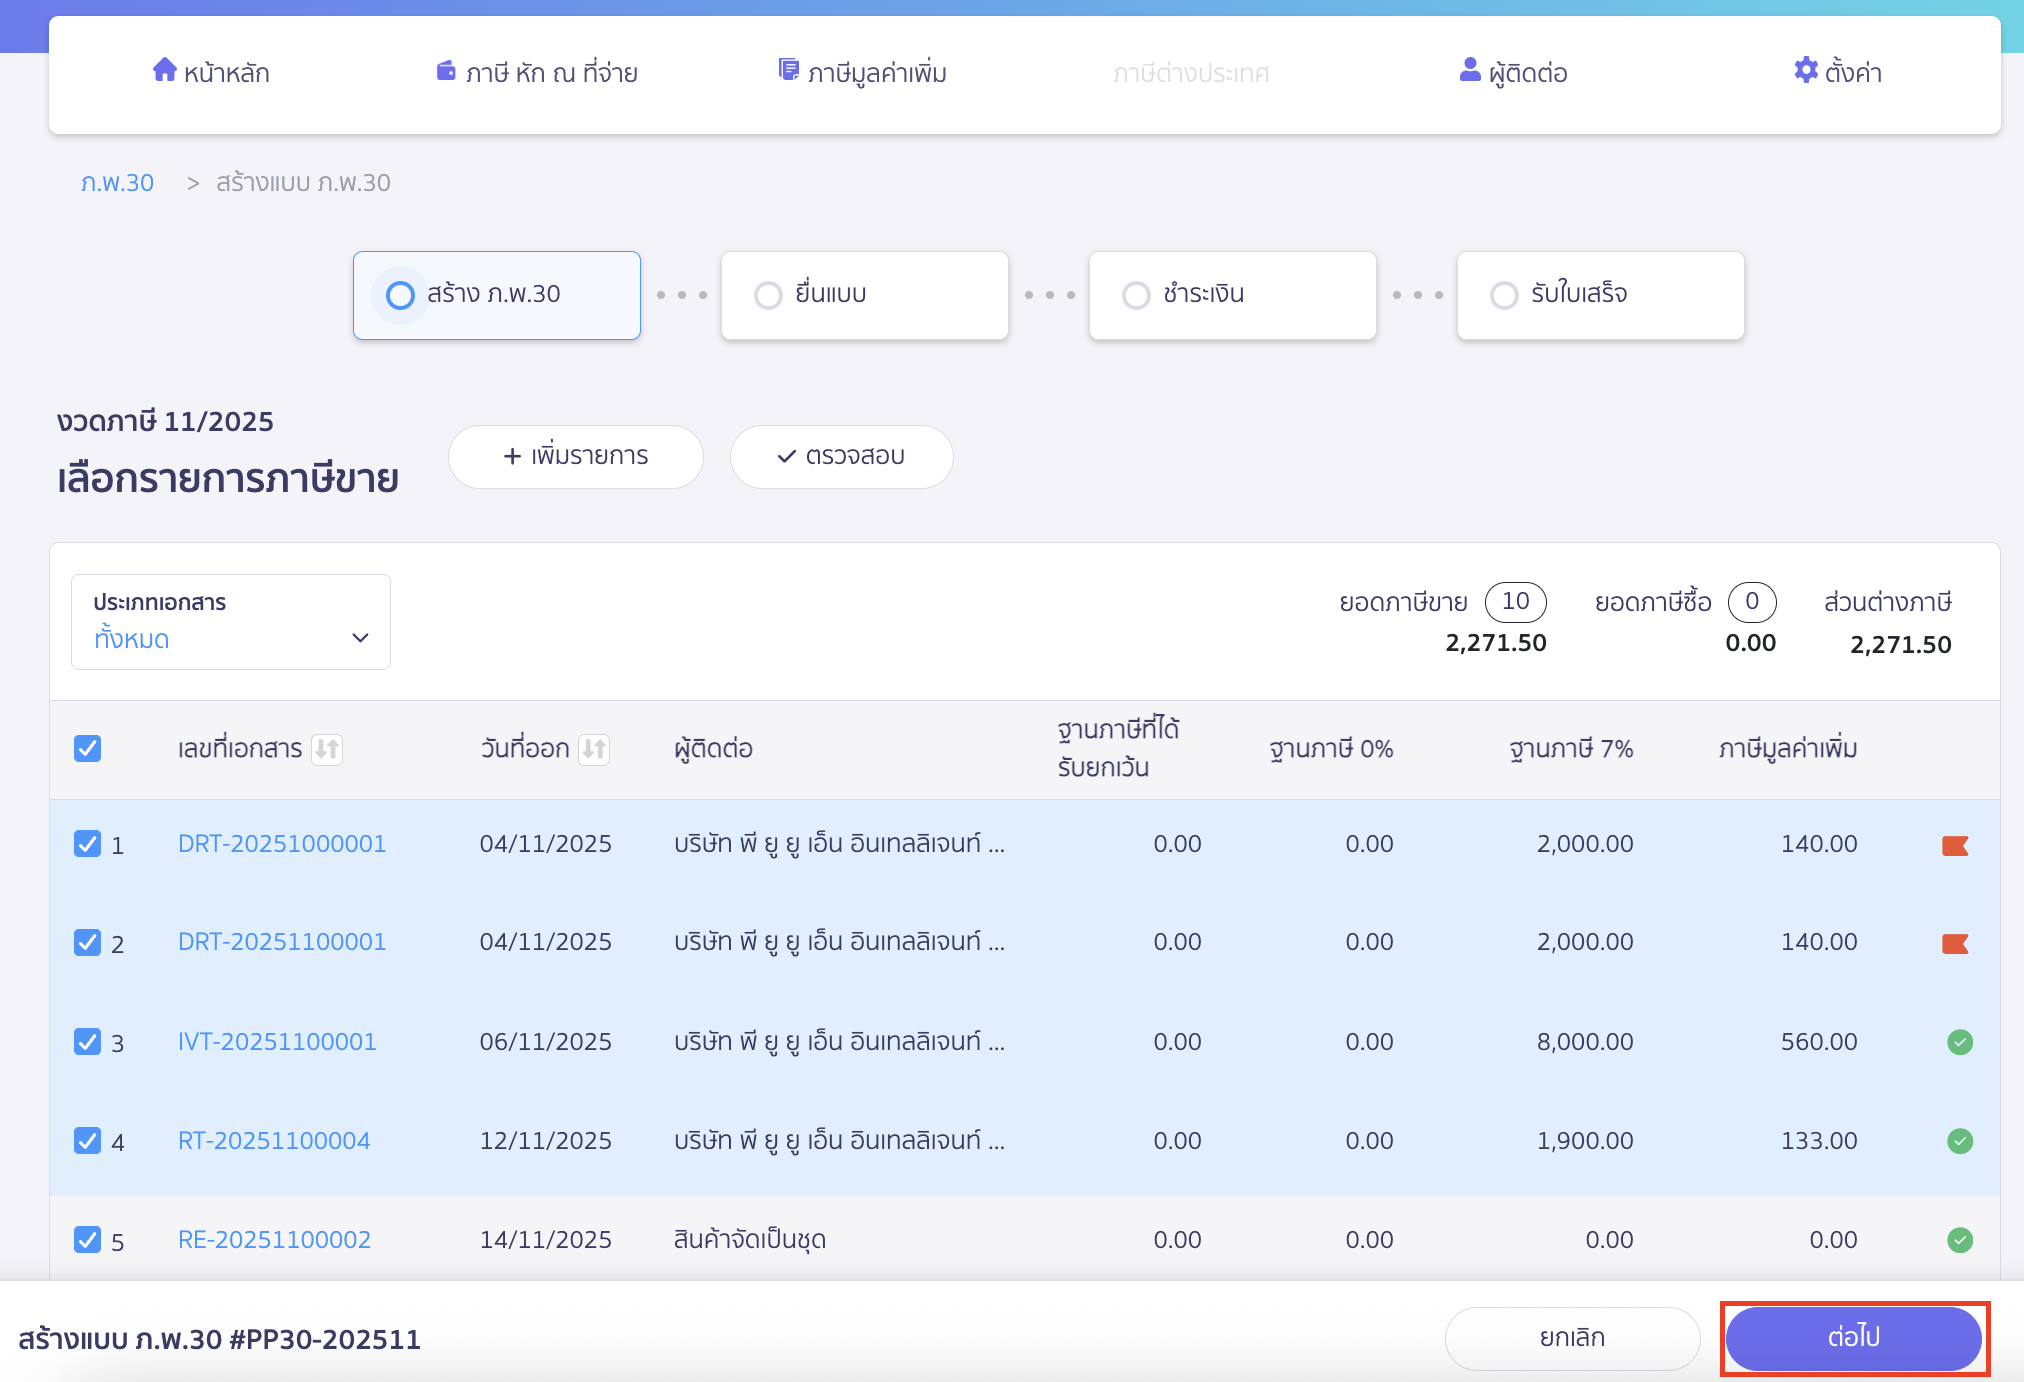Screen dimensions: 2024x1382
Task: Open document link RT-20251100004
Action: (x=274, y=1141)
